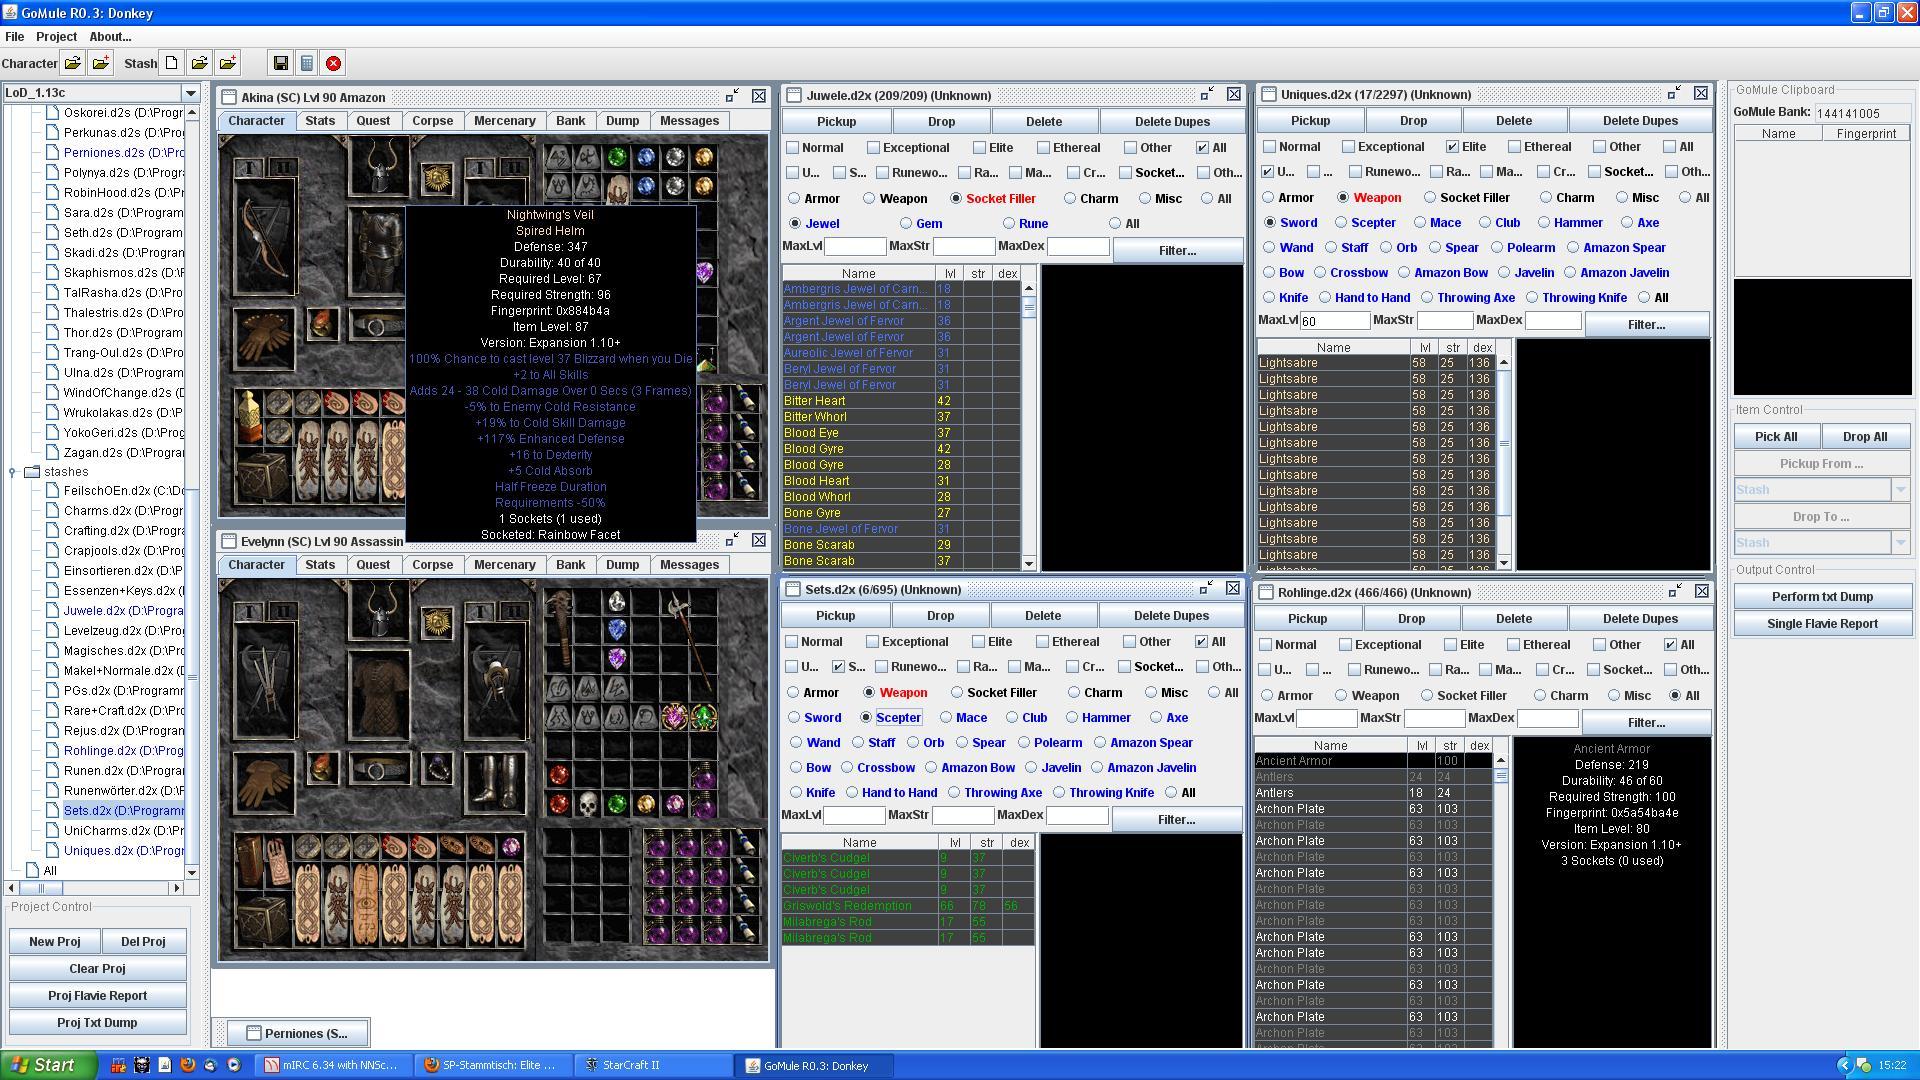Click the red X cancel icon in toolbar

[334, 63]
